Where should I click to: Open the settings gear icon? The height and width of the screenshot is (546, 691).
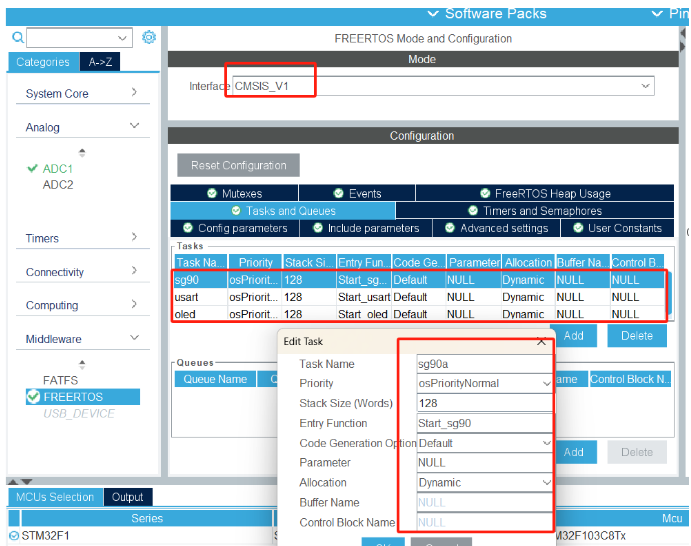click(149, 37)
